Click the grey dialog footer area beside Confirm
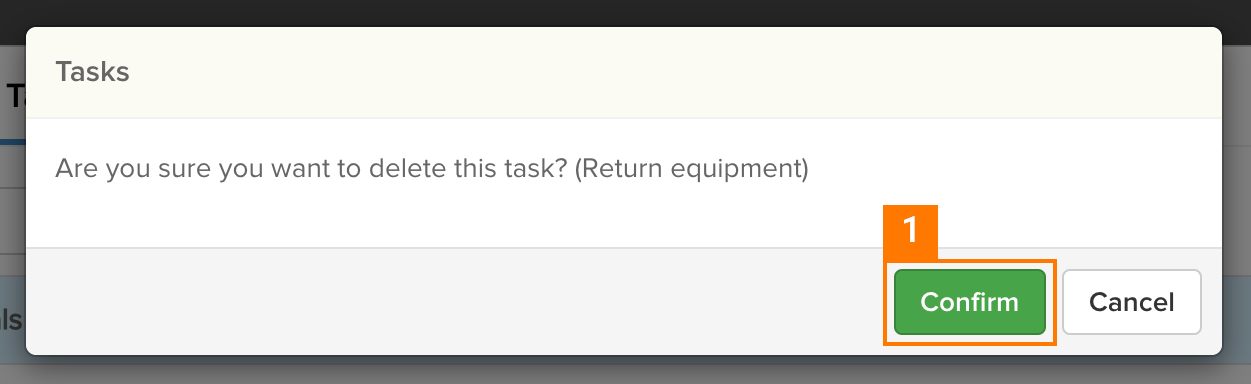The height and width of the screenshot is (384, 1251). point(450,301)
